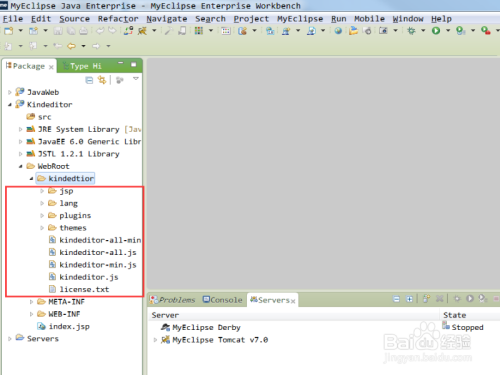Collapse all in Package Explorer toolbar
This screenshot has height=375, width=500.
click(89, 80)
